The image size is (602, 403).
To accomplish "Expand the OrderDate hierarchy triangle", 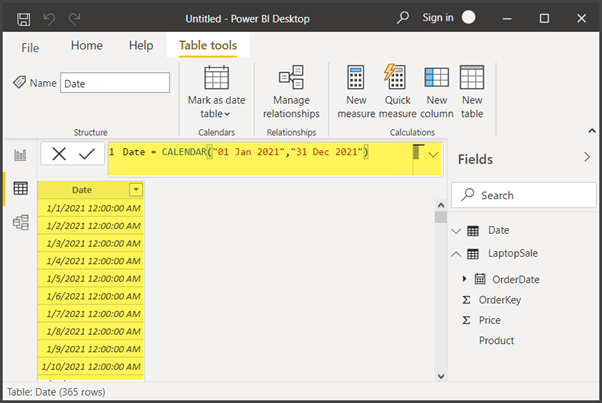I will point(465,279).
